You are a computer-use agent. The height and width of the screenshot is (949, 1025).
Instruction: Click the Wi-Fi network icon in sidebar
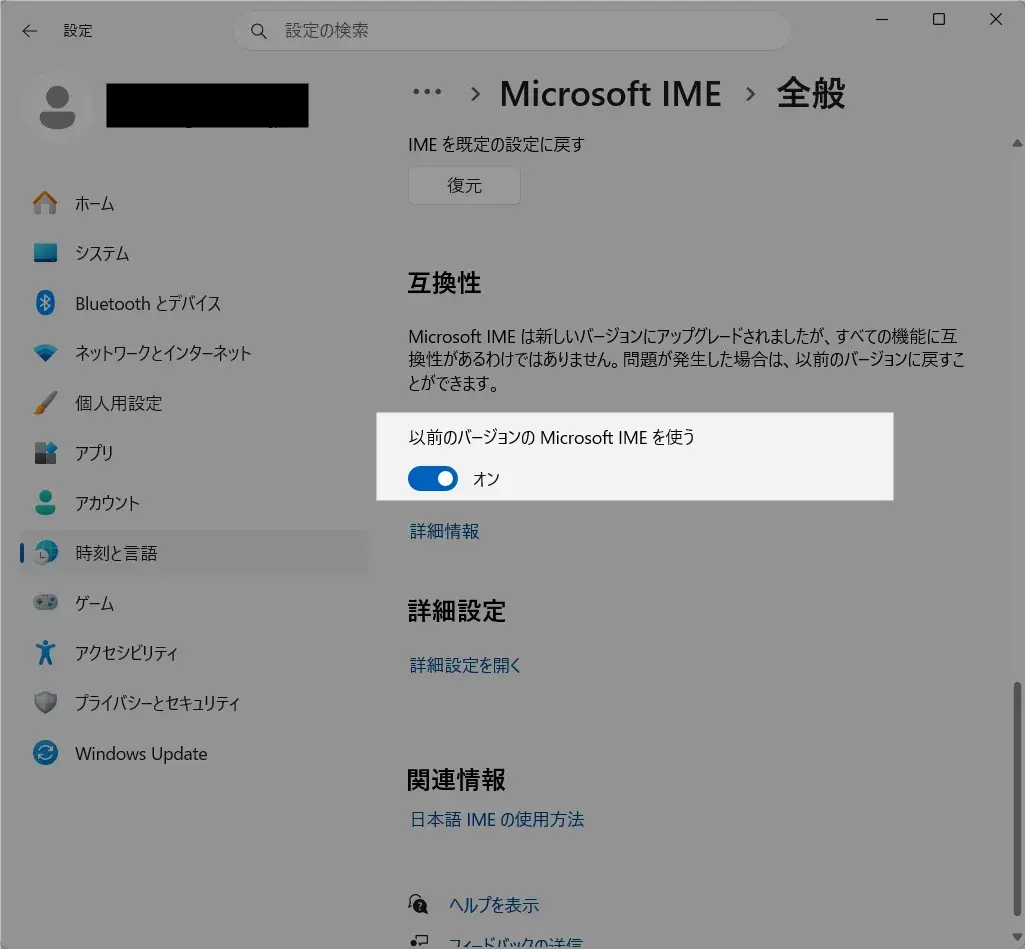click(45, 353)
